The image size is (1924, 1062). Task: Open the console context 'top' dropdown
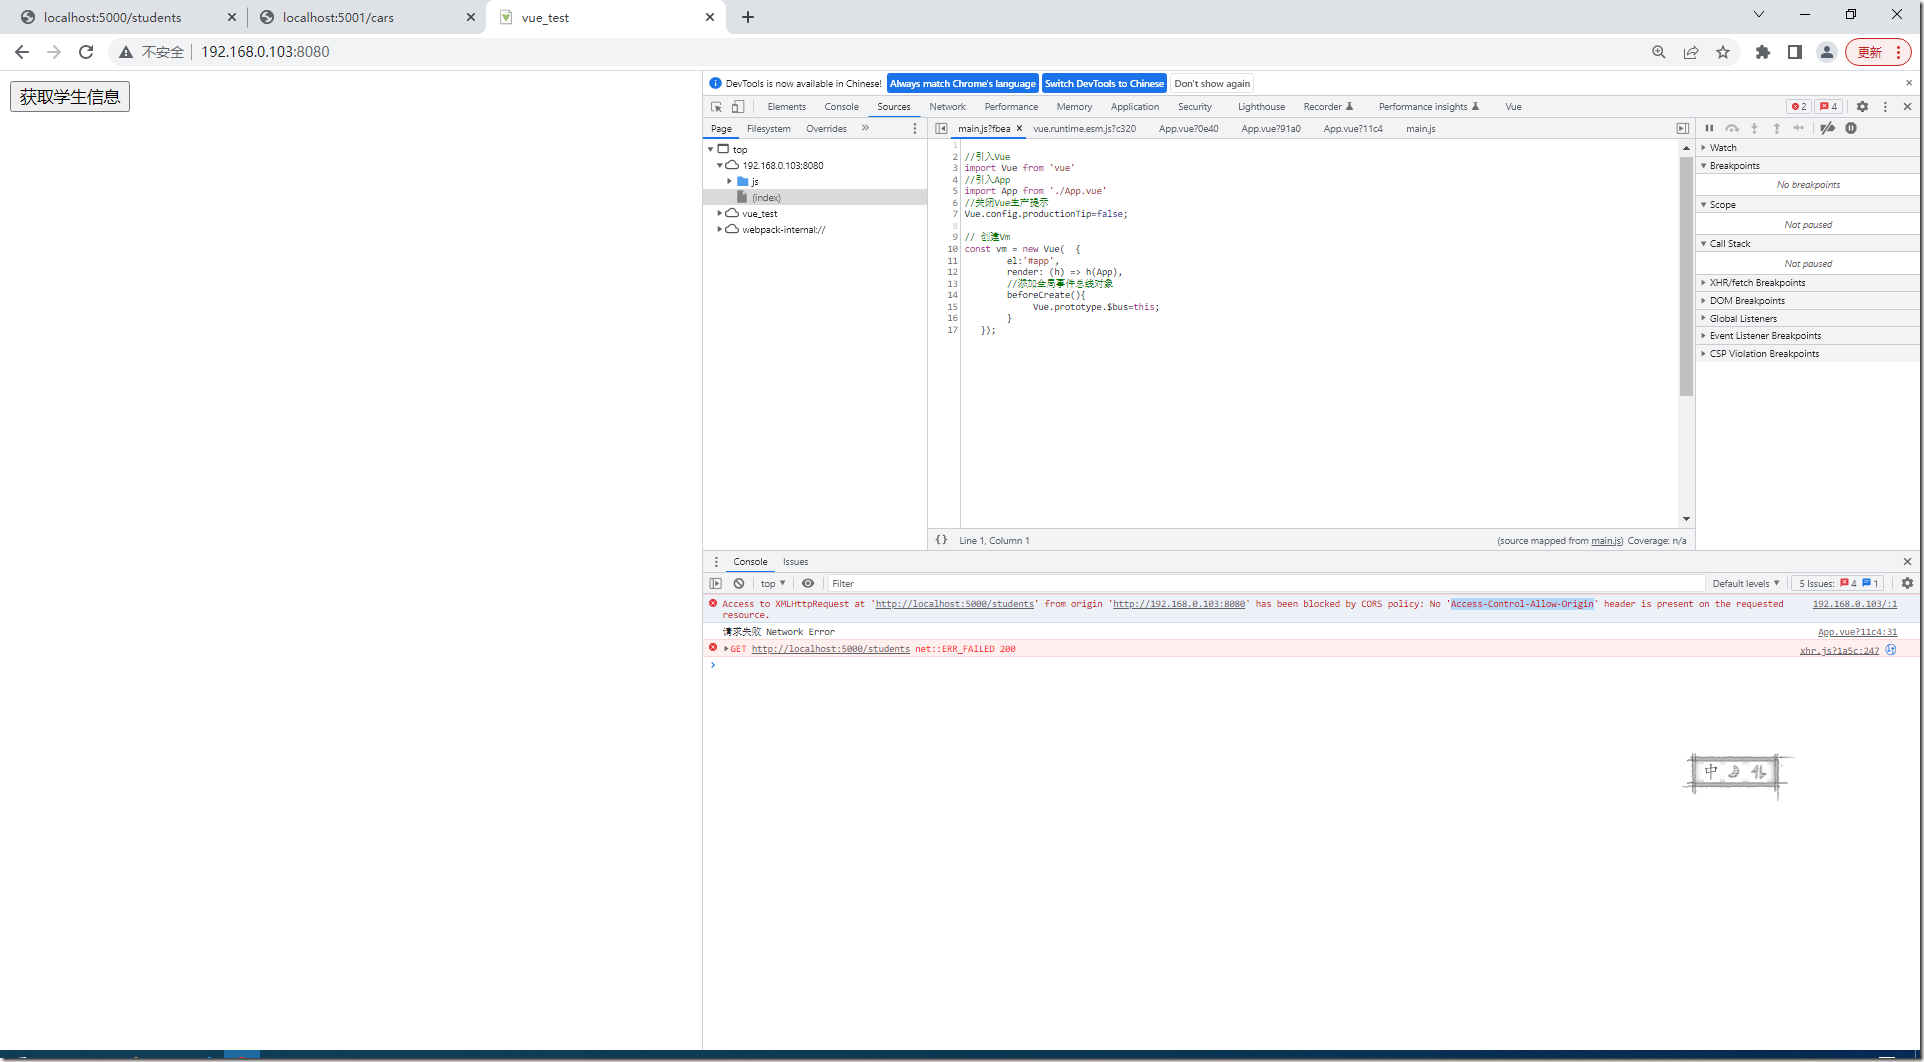(x=772, y=583)
